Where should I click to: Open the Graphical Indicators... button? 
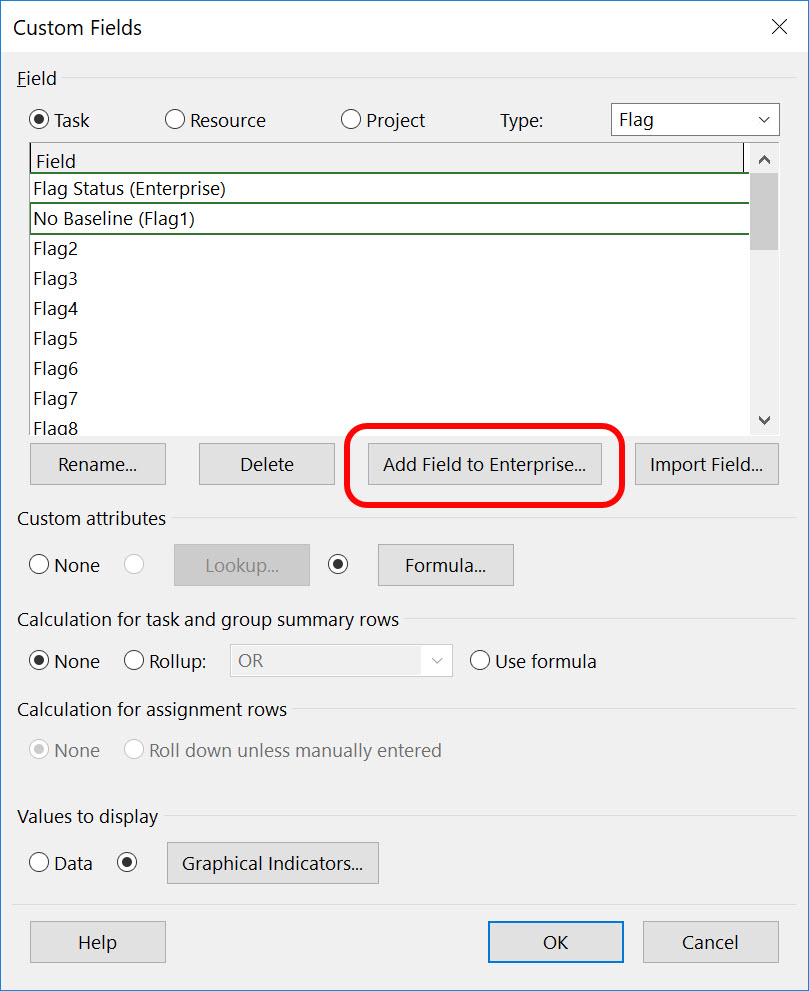[272, 863]
